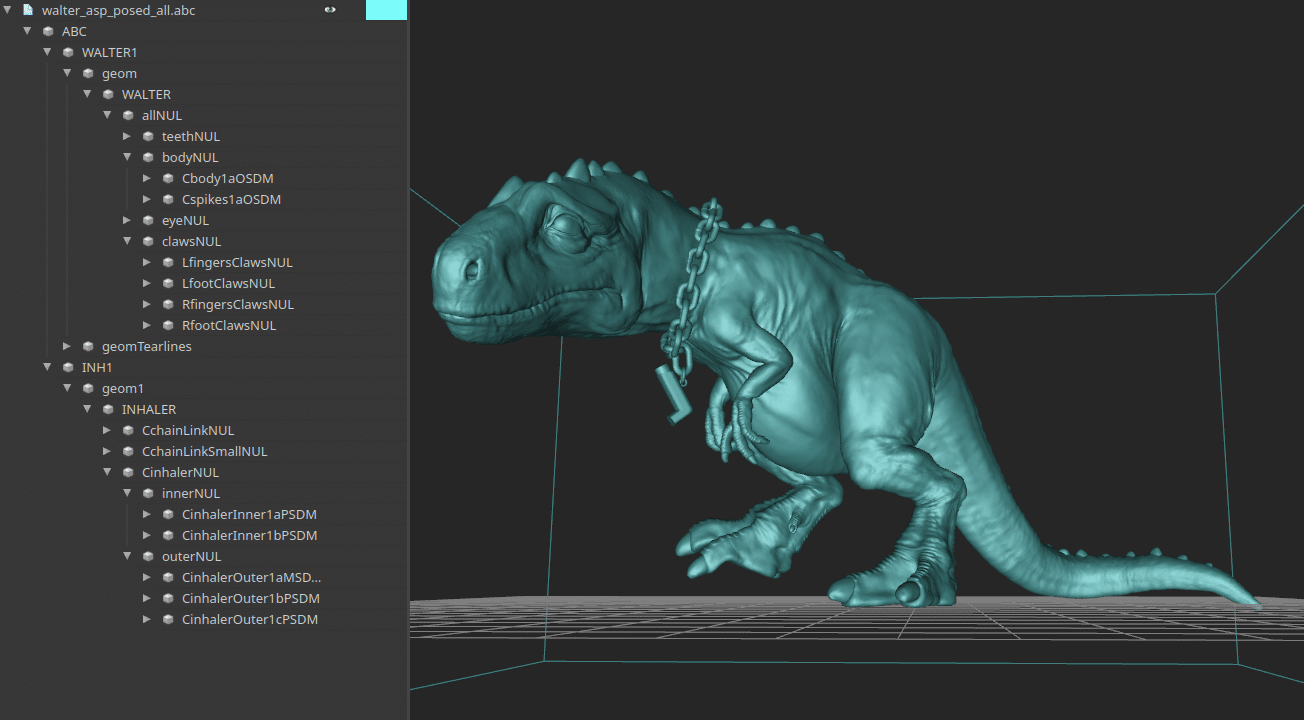Select the node icon for CchainLinkNUL
This screenshot has width=1304, height=720.
click(127, 430)
